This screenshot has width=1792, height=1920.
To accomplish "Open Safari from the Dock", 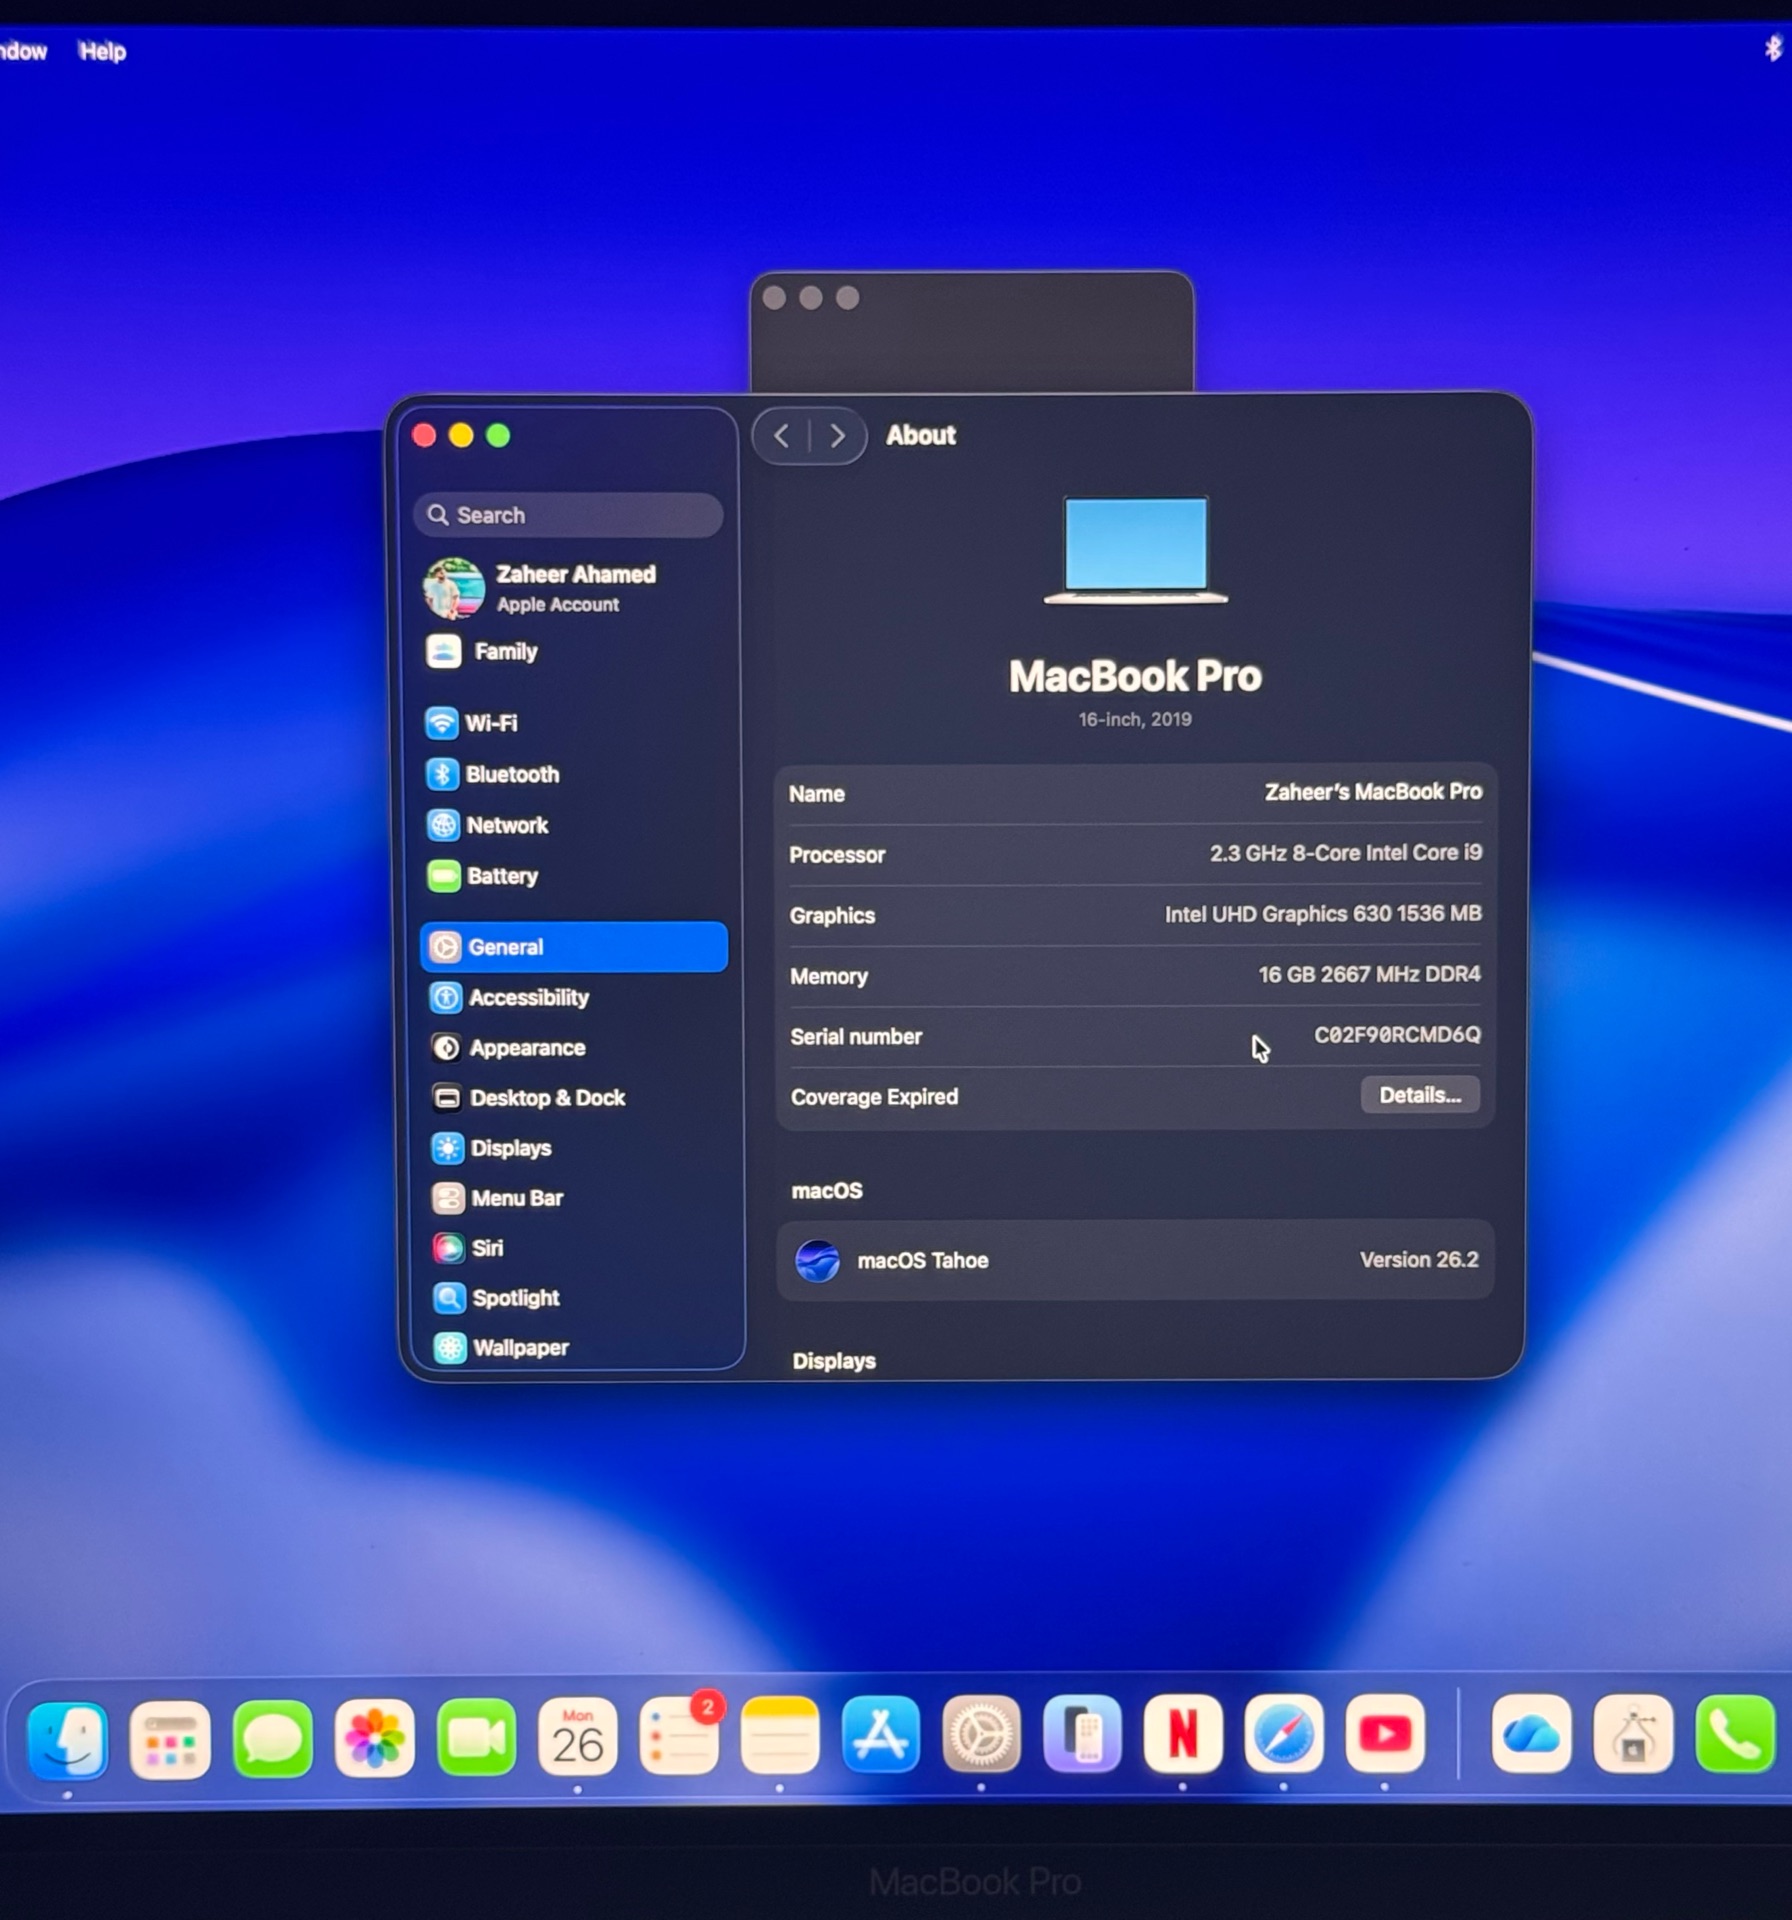I will 1284,1734.
